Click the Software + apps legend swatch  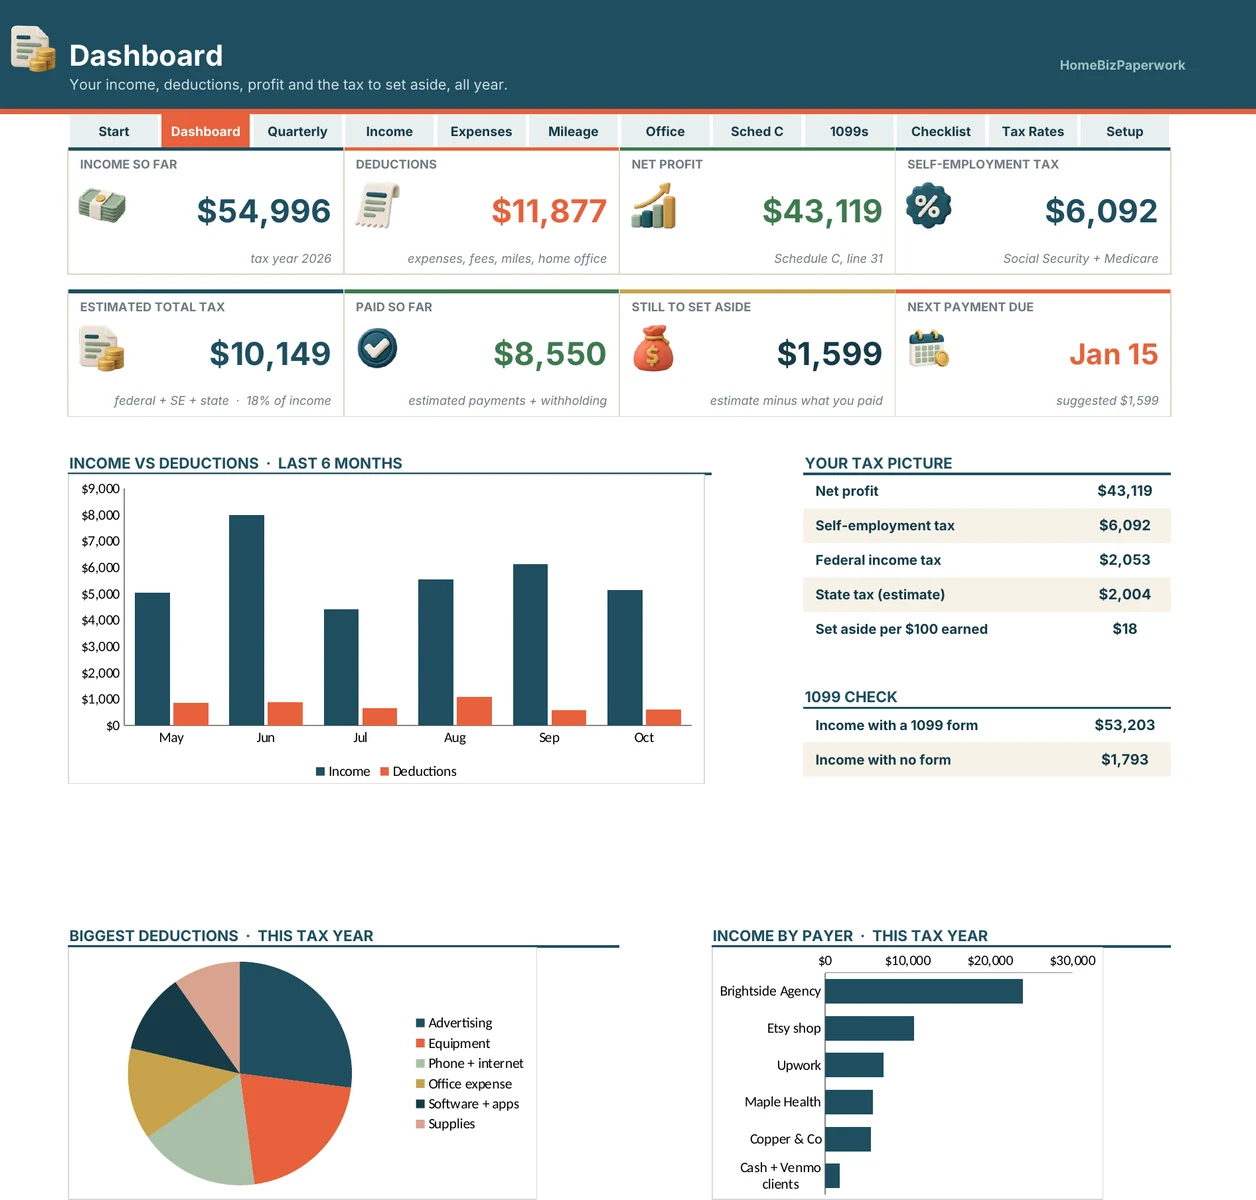[420, 1104]
